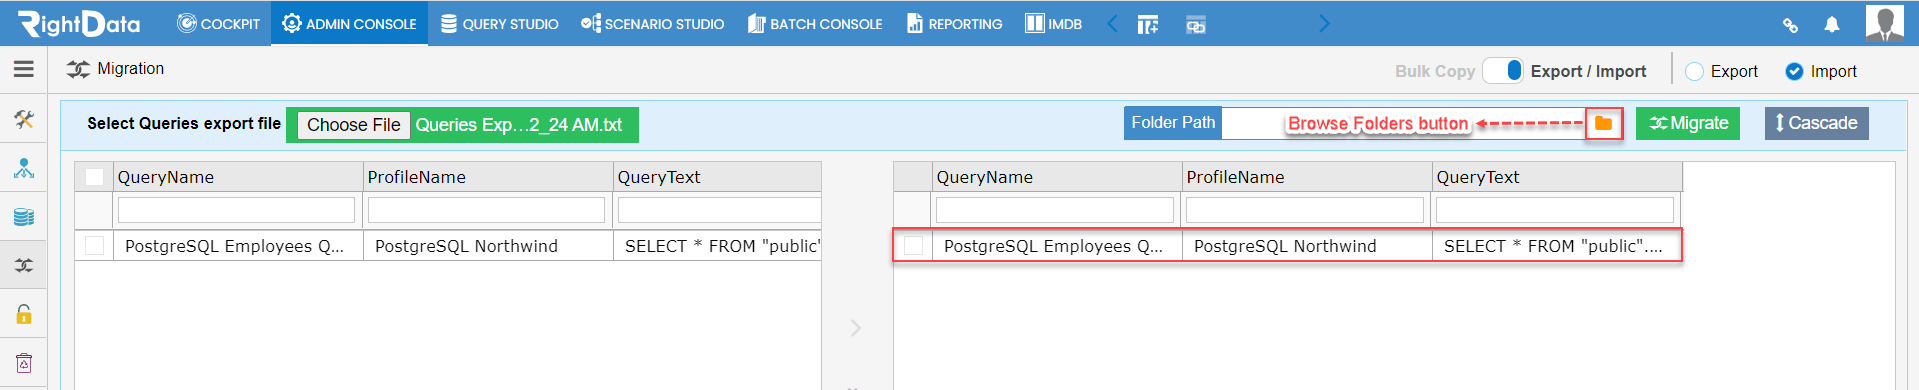Select left 'PostgreSQL Employees Q...' cell
The image size is (1919, 390).
click(238, 246)
